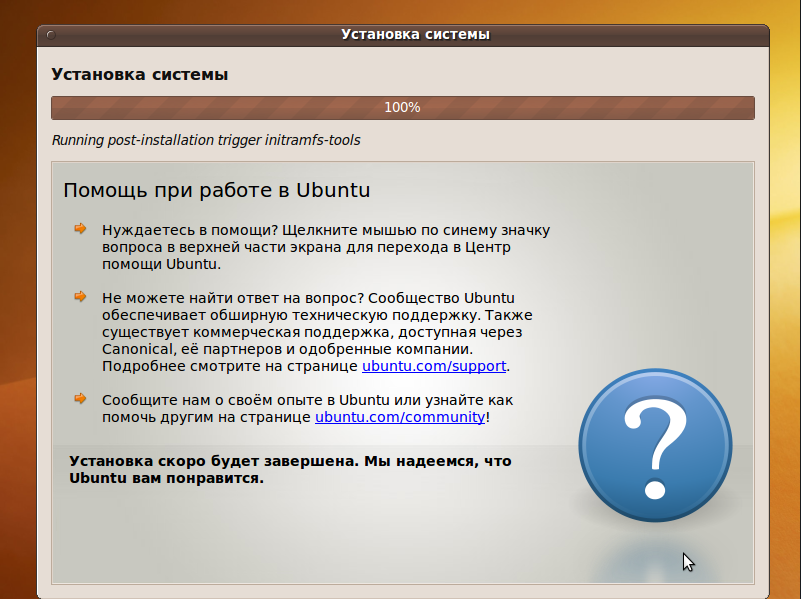Click the bold 'Установка скоро будет завершена' message

(290, 469)
